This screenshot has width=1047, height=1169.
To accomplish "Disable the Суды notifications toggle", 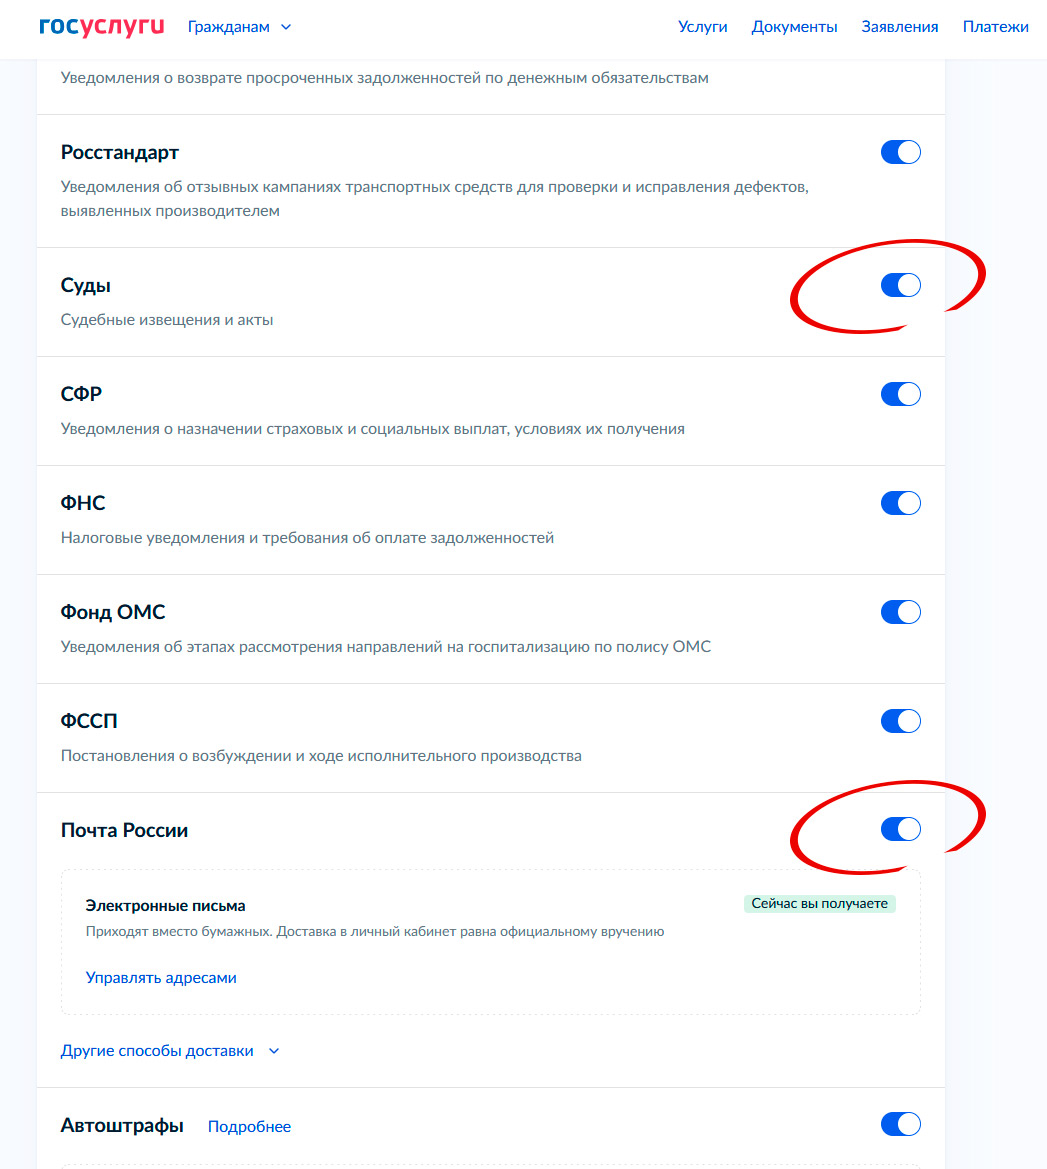I will [900, 285].
